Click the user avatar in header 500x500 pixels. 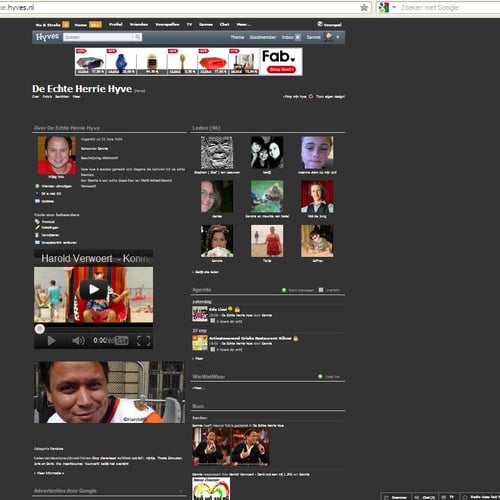(329, 37)
